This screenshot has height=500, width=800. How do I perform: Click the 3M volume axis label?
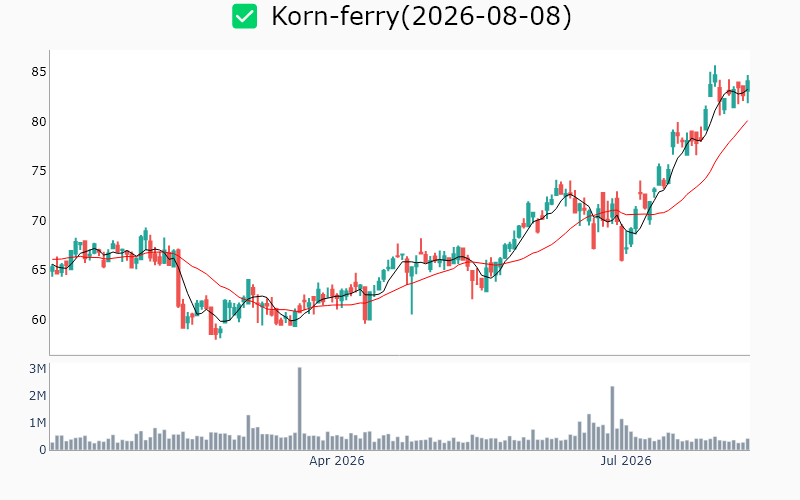tap(37, 368)
